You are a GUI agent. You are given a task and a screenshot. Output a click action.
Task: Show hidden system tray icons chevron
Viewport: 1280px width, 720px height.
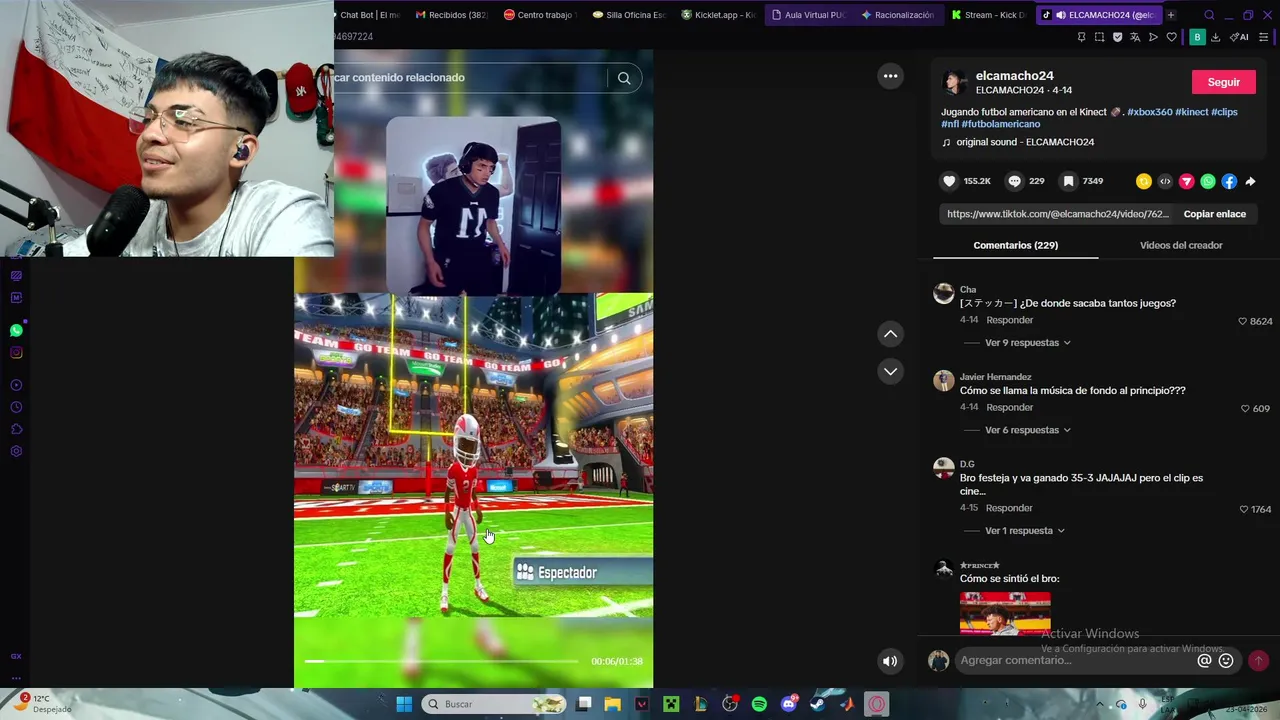pyautogui.click(x=1100, y=704)
